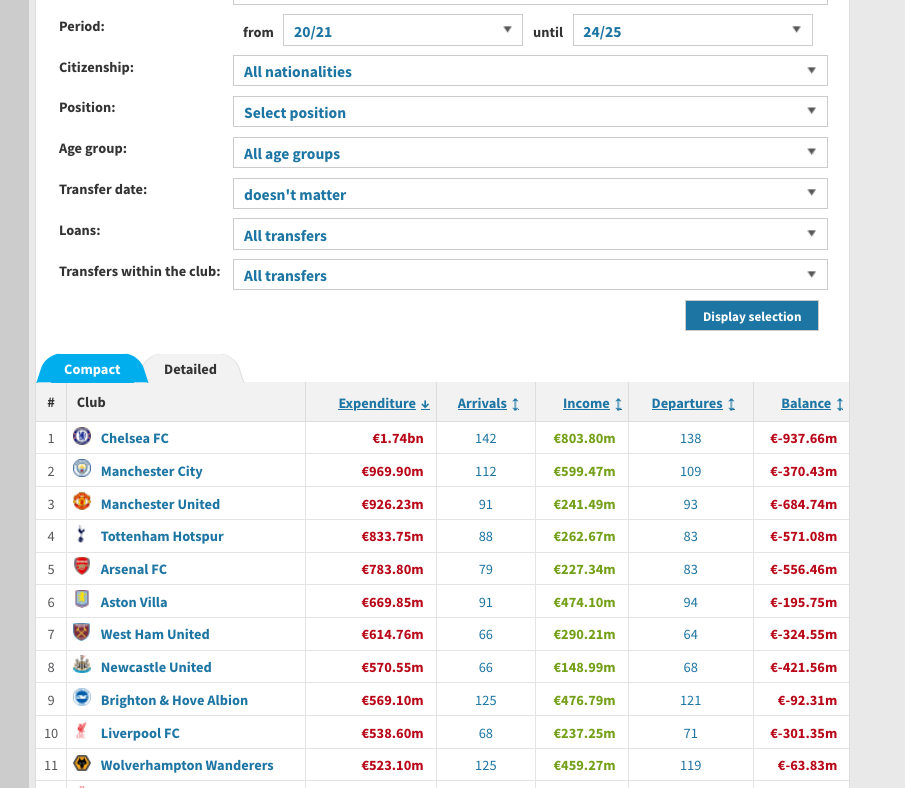Click the West Ham United club crest
The height and width of the screenshot is (788, 905).
coord(82,632)
